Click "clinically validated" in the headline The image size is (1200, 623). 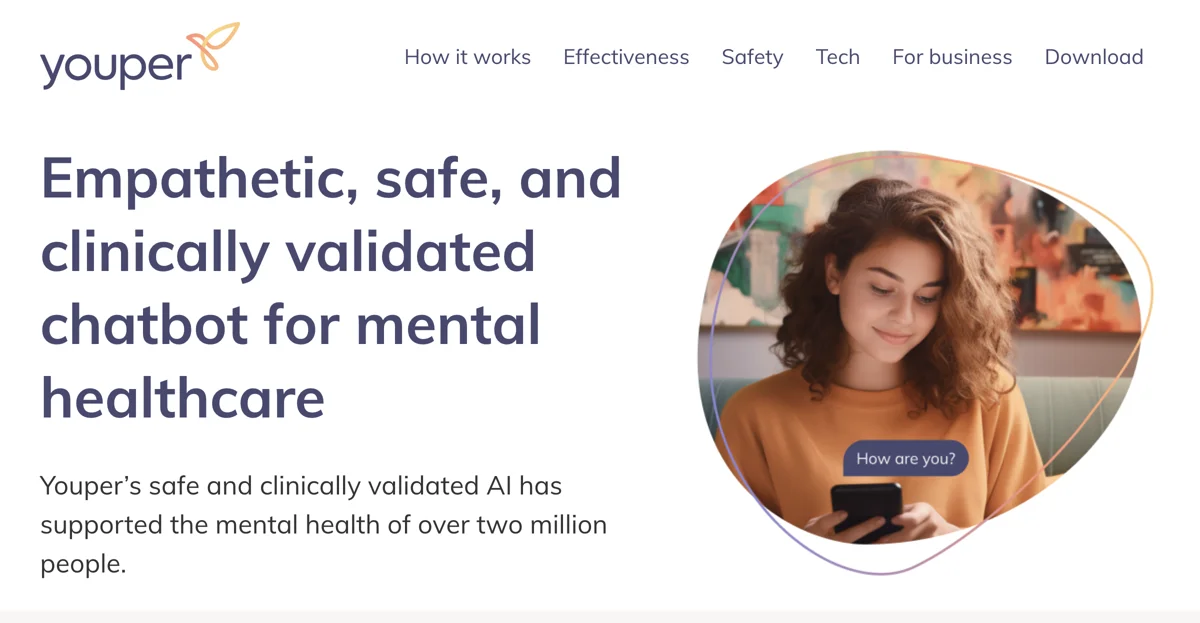(288, 251)
